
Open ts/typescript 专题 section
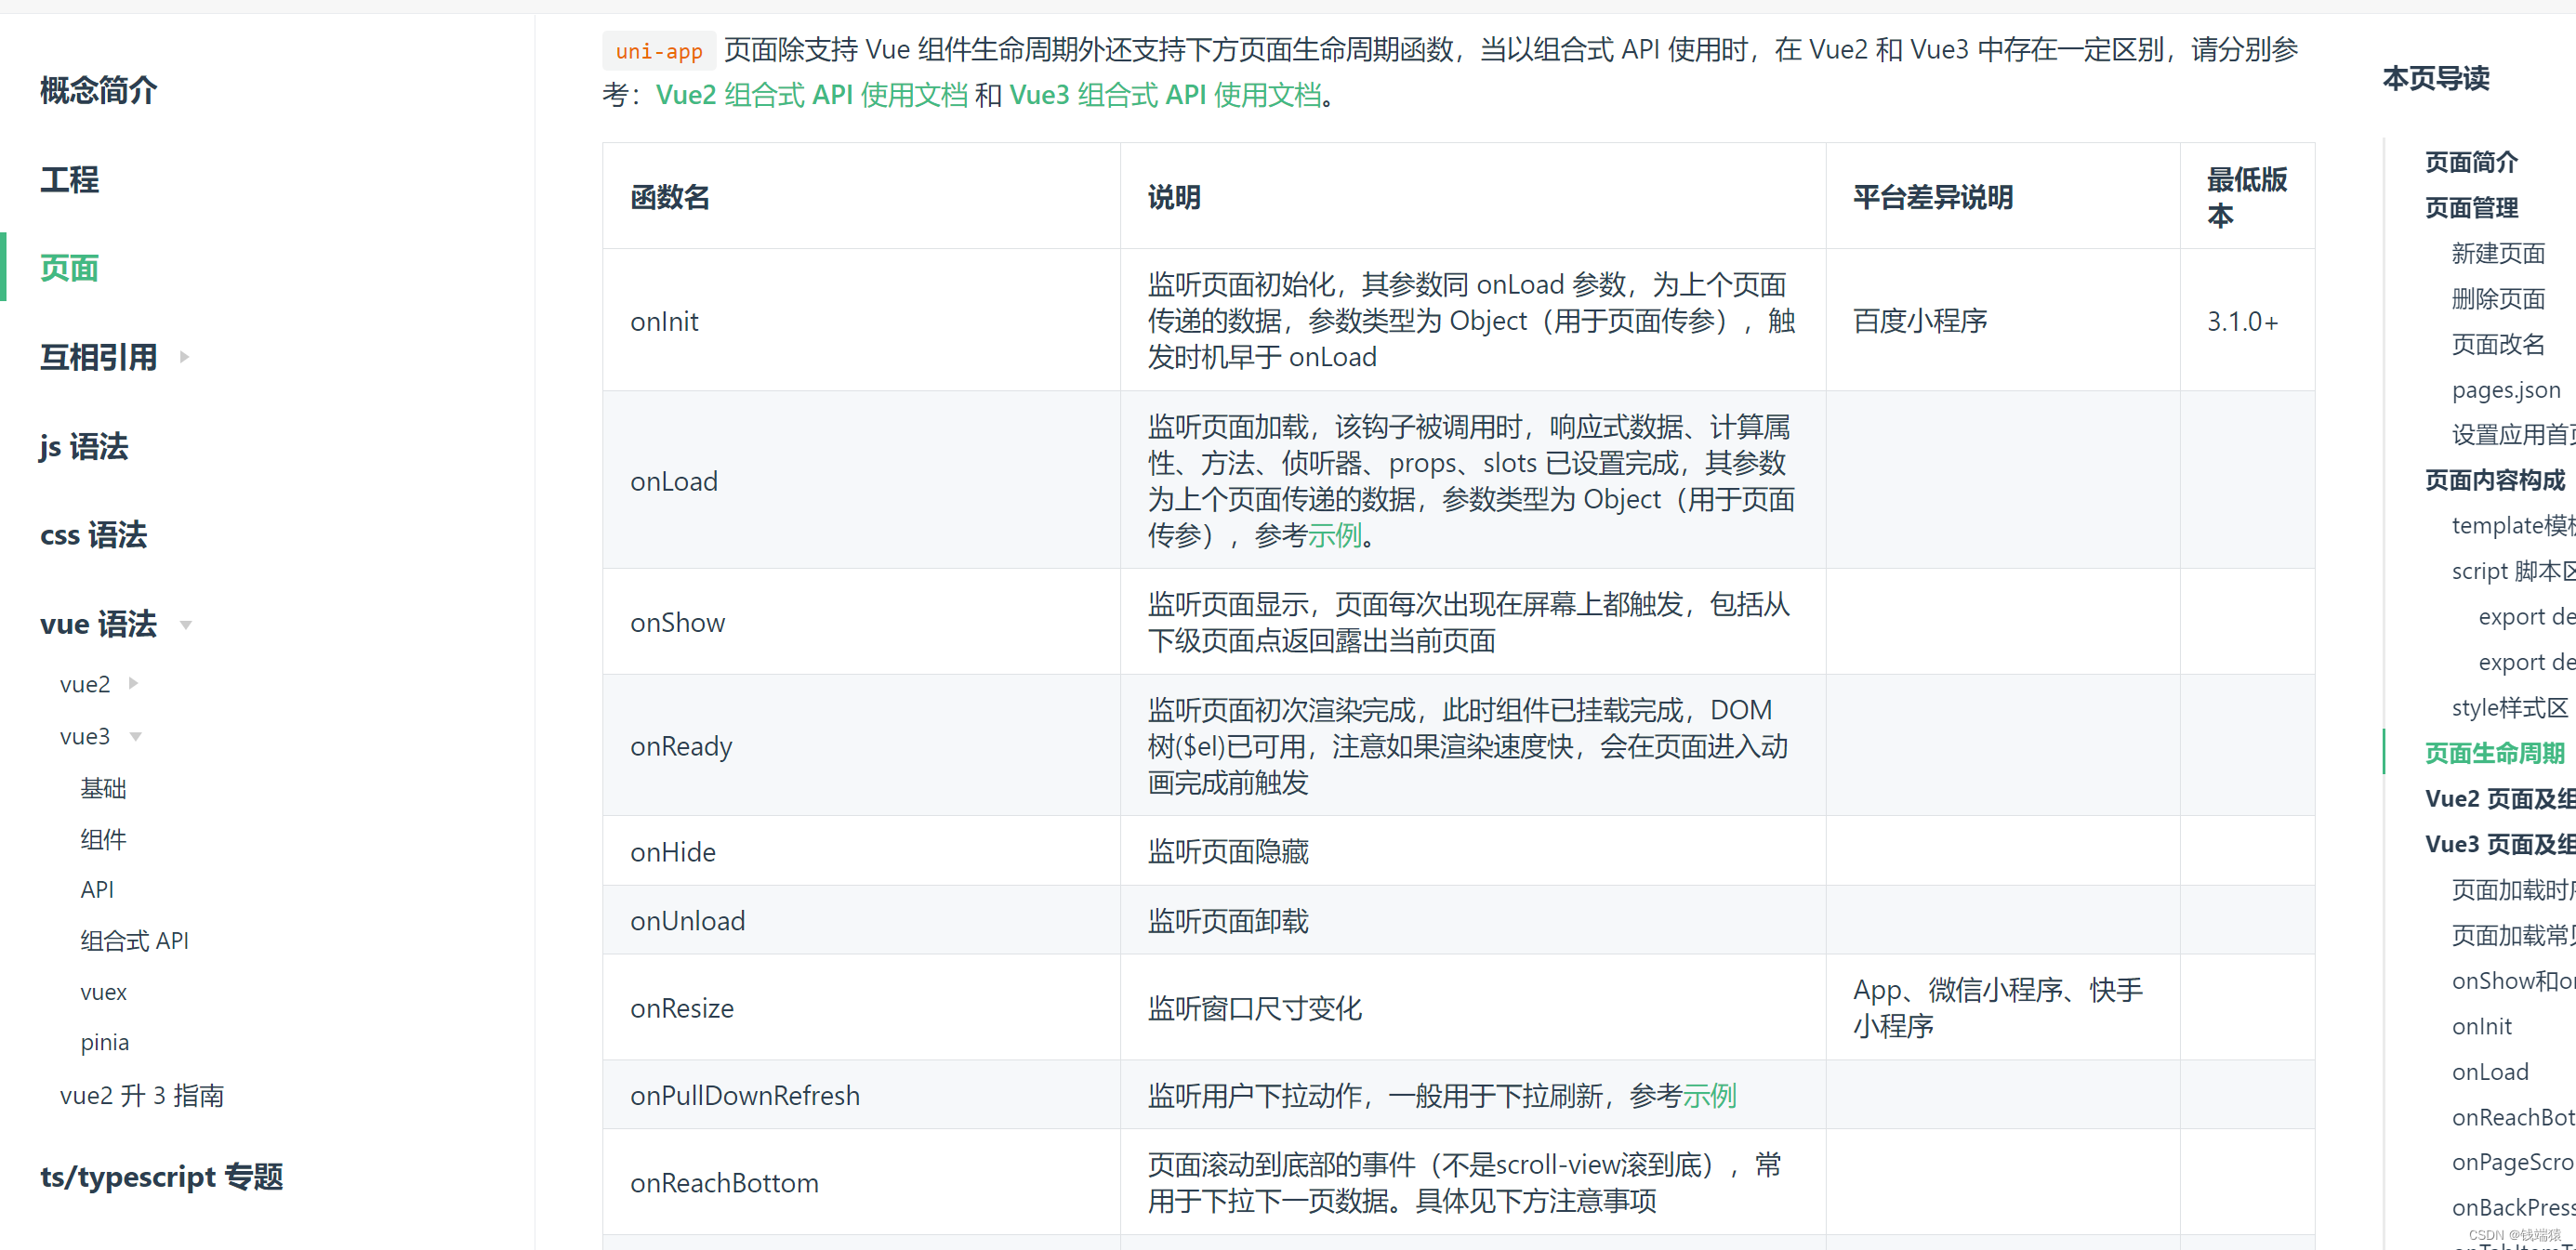tap(161, 1177)
